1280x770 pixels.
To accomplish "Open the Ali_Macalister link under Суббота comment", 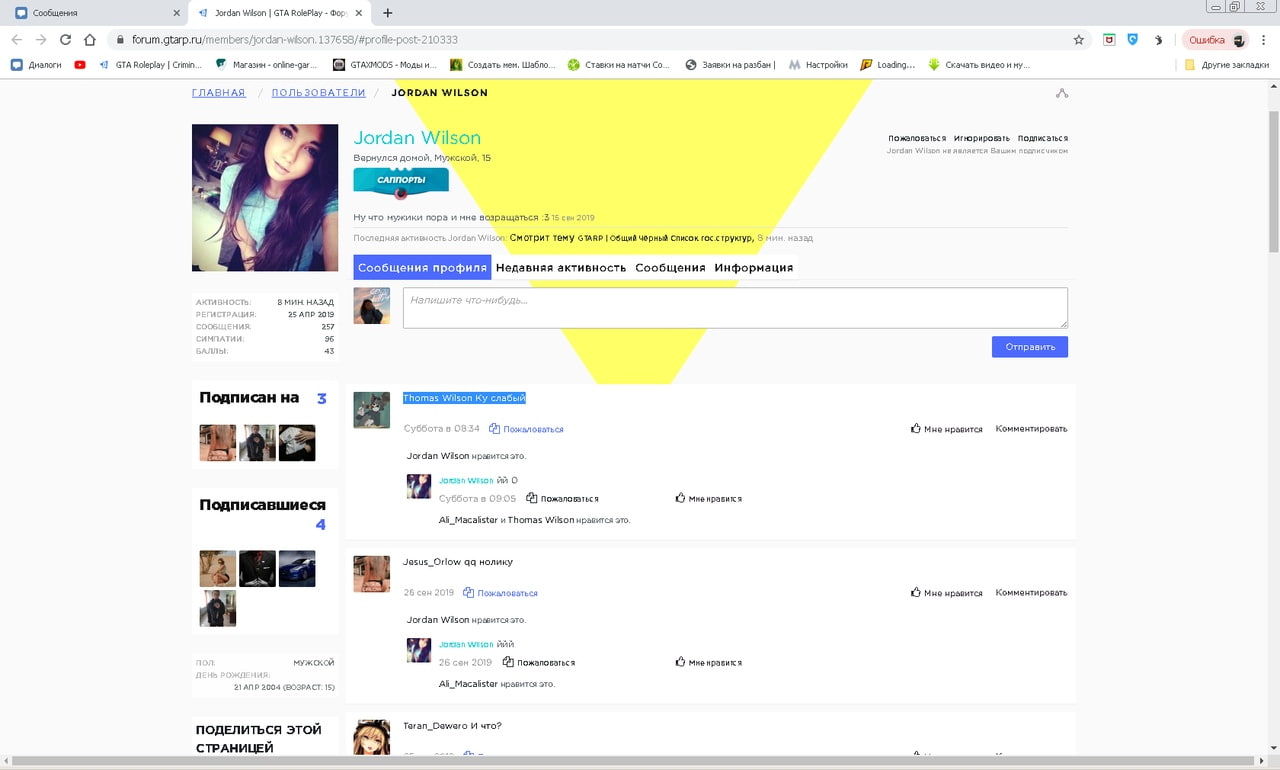I will [468, 520].
